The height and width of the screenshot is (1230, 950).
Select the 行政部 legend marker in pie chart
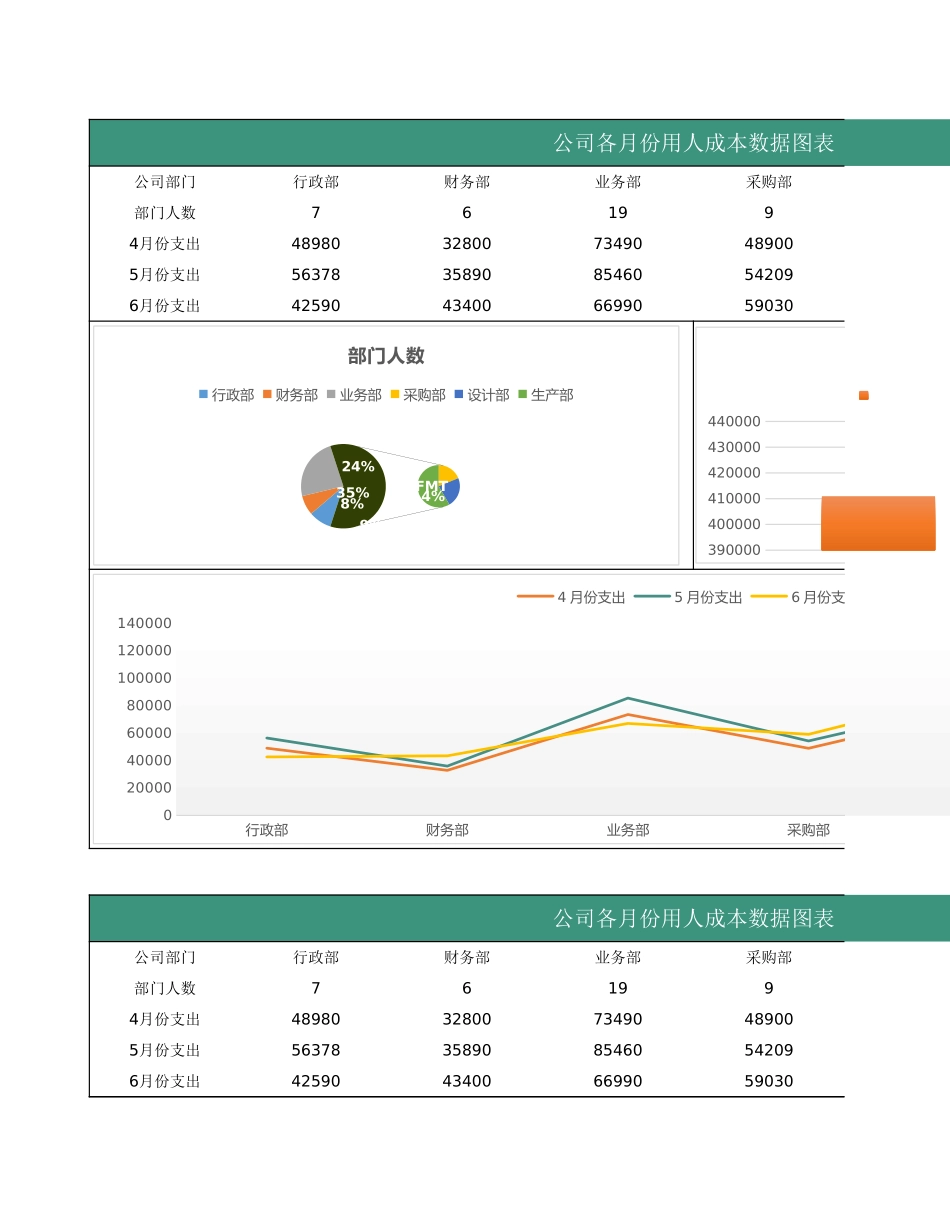point(202,395)
